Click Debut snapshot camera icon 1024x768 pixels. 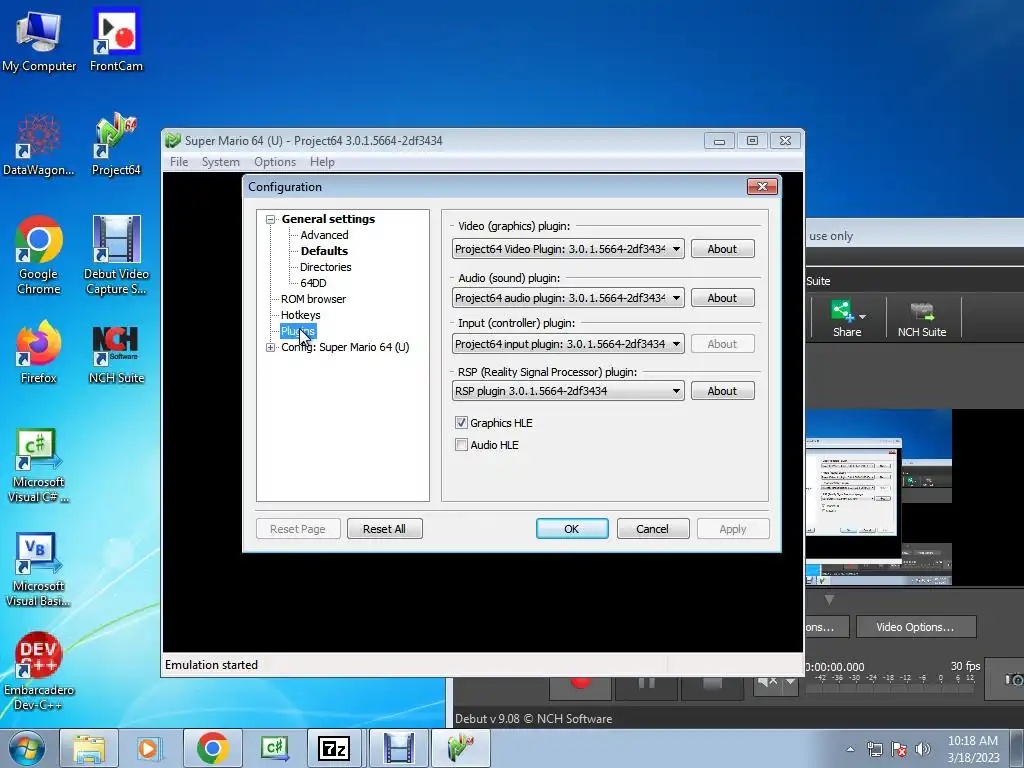[1013, 680]
